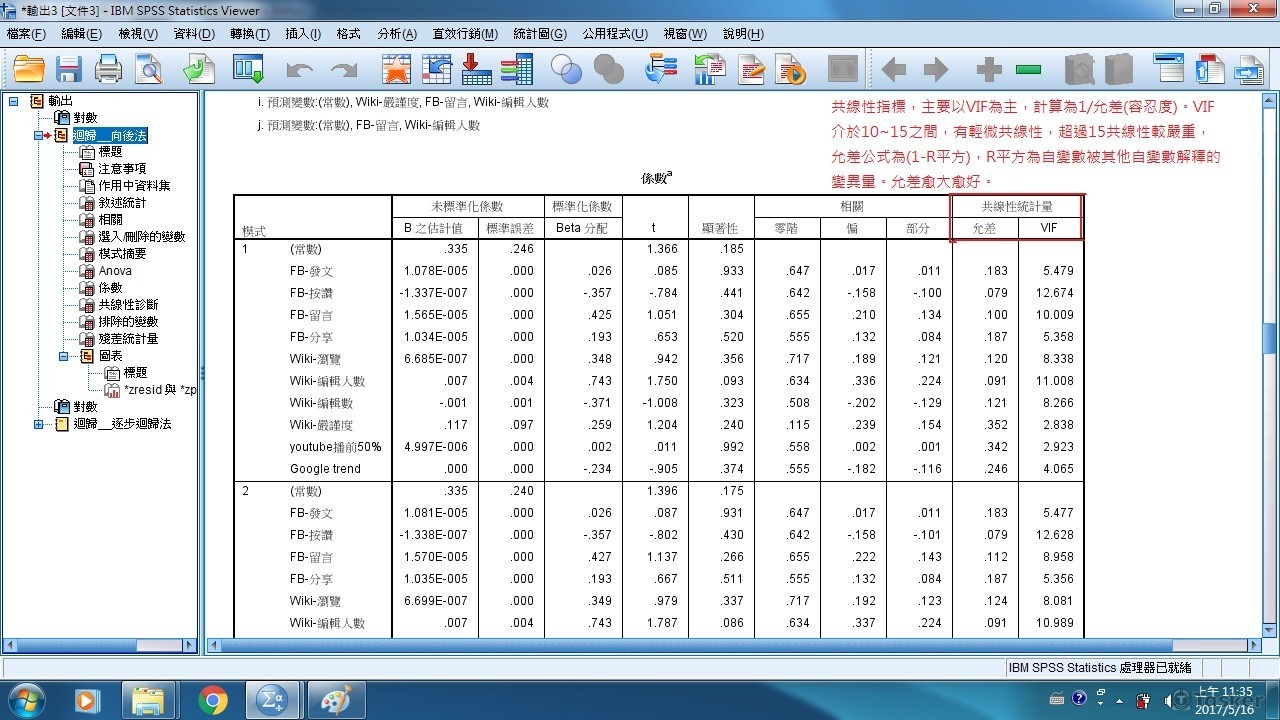This screenshot has width=1280, height=720.
Task: Open the 分析(A) menu
Action: [x=396, y=34]
